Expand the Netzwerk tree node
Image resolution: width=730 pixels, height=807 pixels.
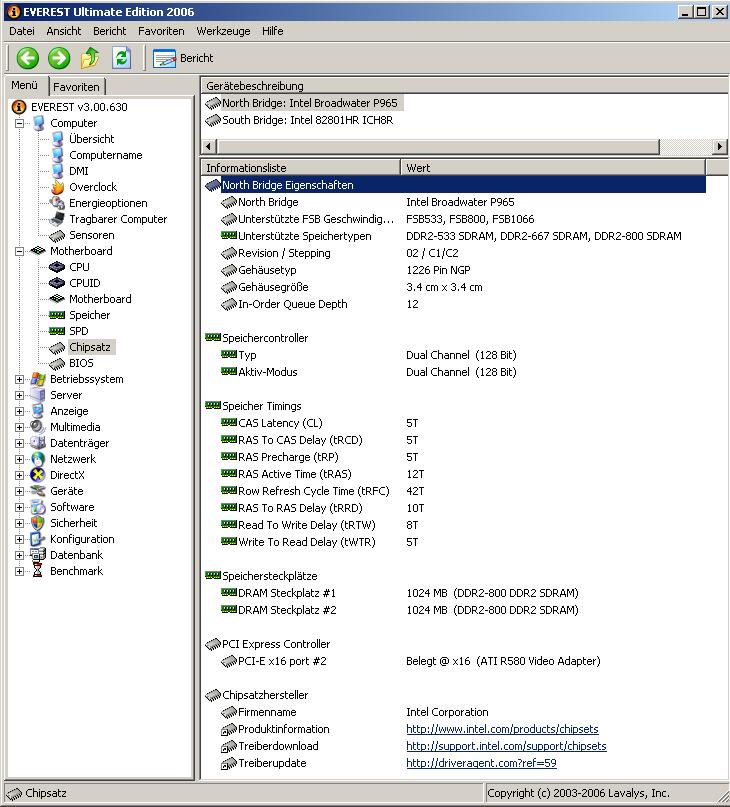(19, 459)
